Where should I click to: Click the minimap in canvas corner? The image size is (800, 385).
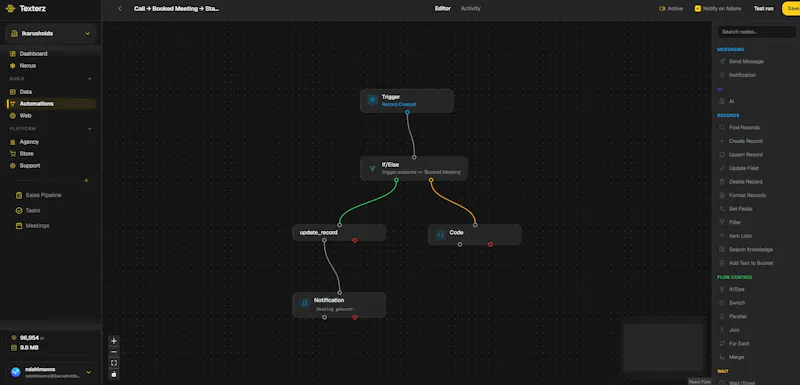point(663,348)
